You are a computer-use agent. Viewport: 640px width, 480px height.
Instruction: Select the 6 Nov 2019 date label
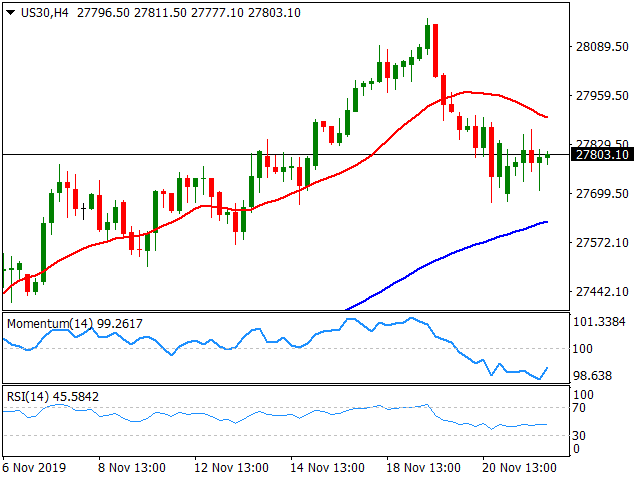click(x=34, y=467)
